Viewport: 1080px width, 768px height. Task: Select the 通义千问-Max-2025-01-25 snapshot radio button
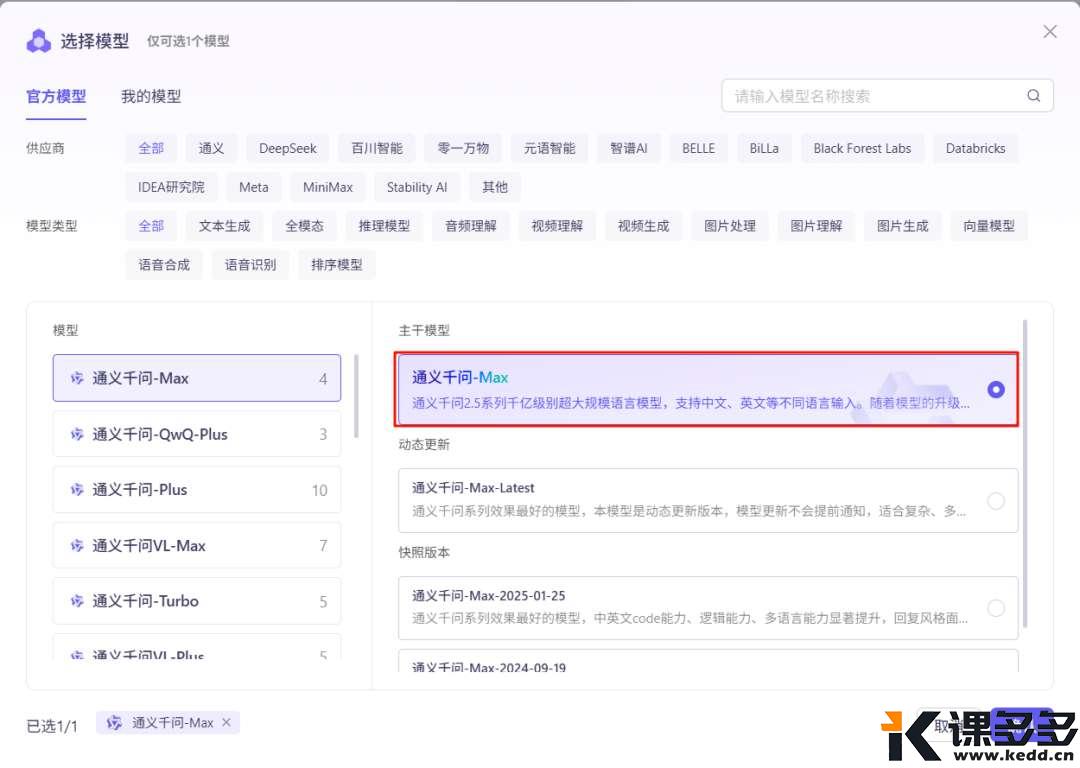(x=996, y=607)
